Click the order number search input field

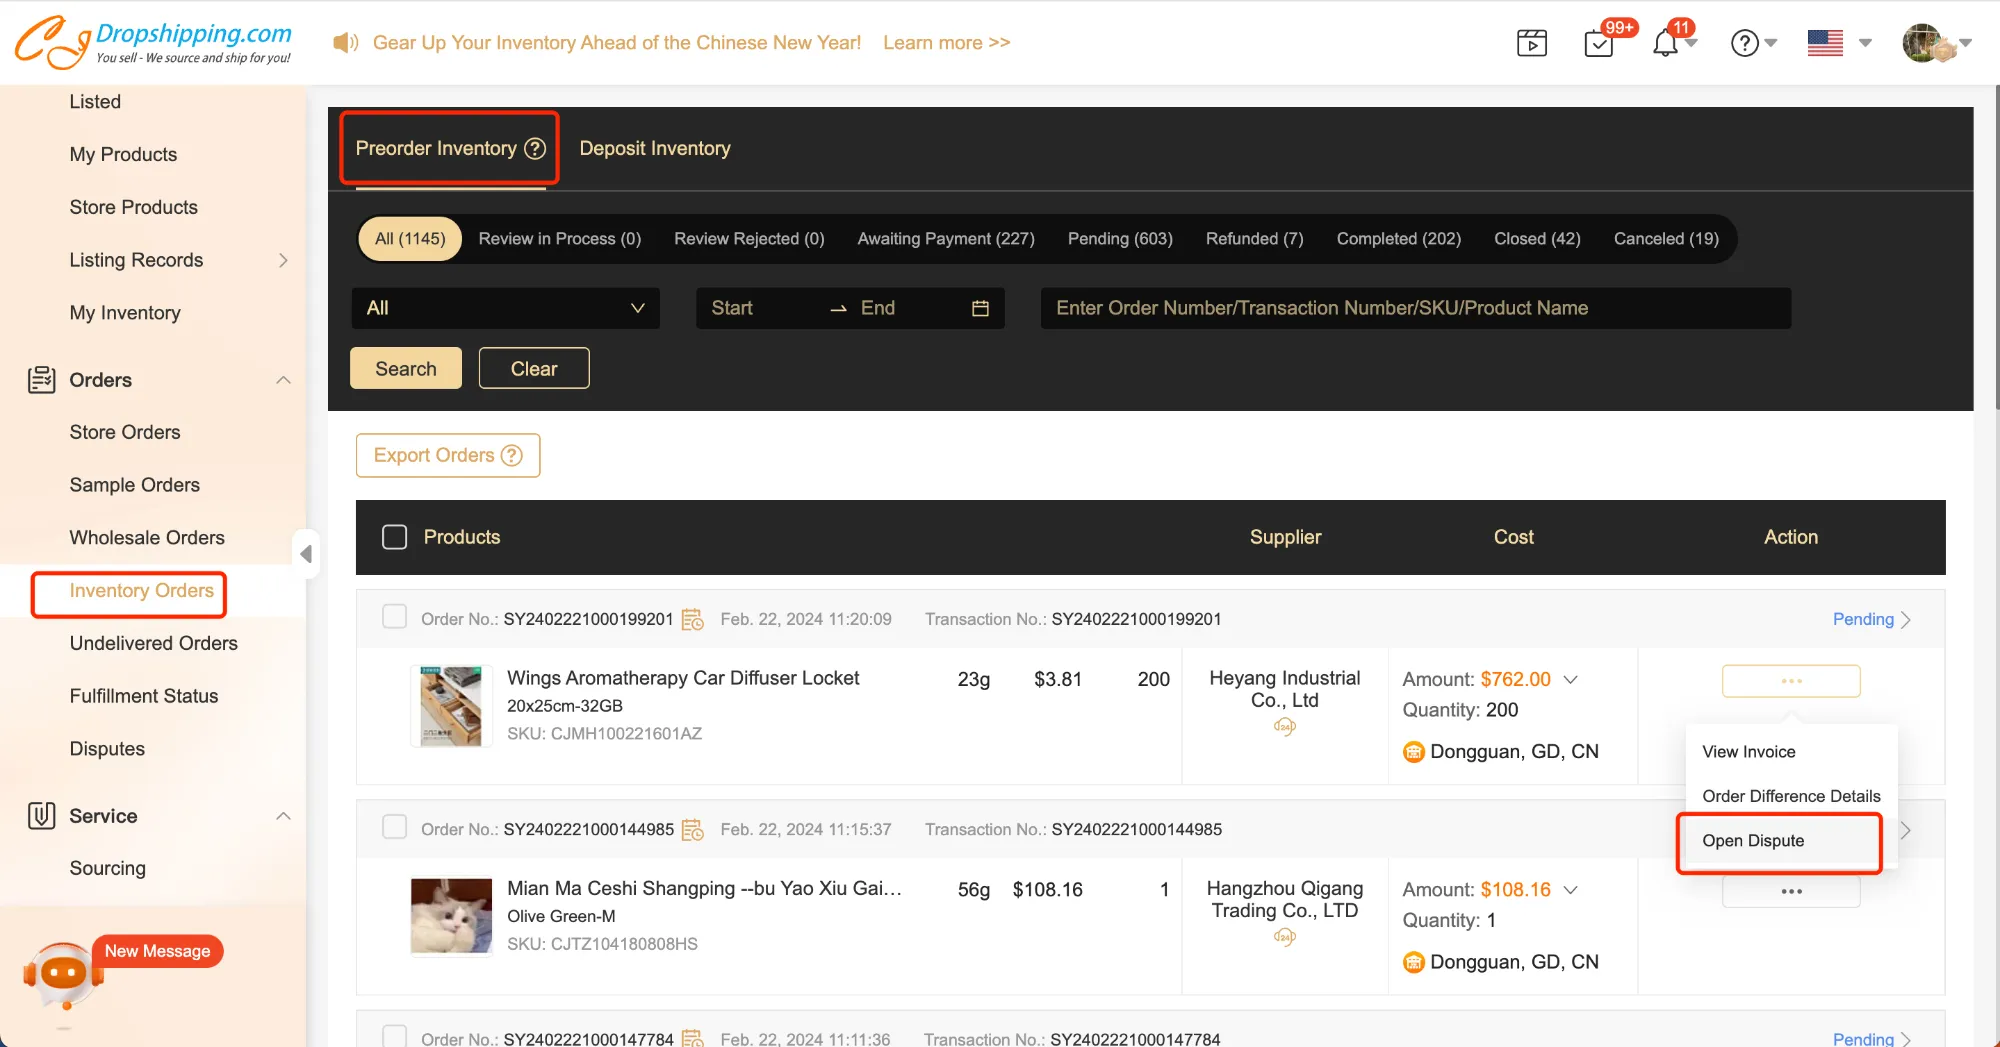pyautogui.click(x=1415, y=308)
